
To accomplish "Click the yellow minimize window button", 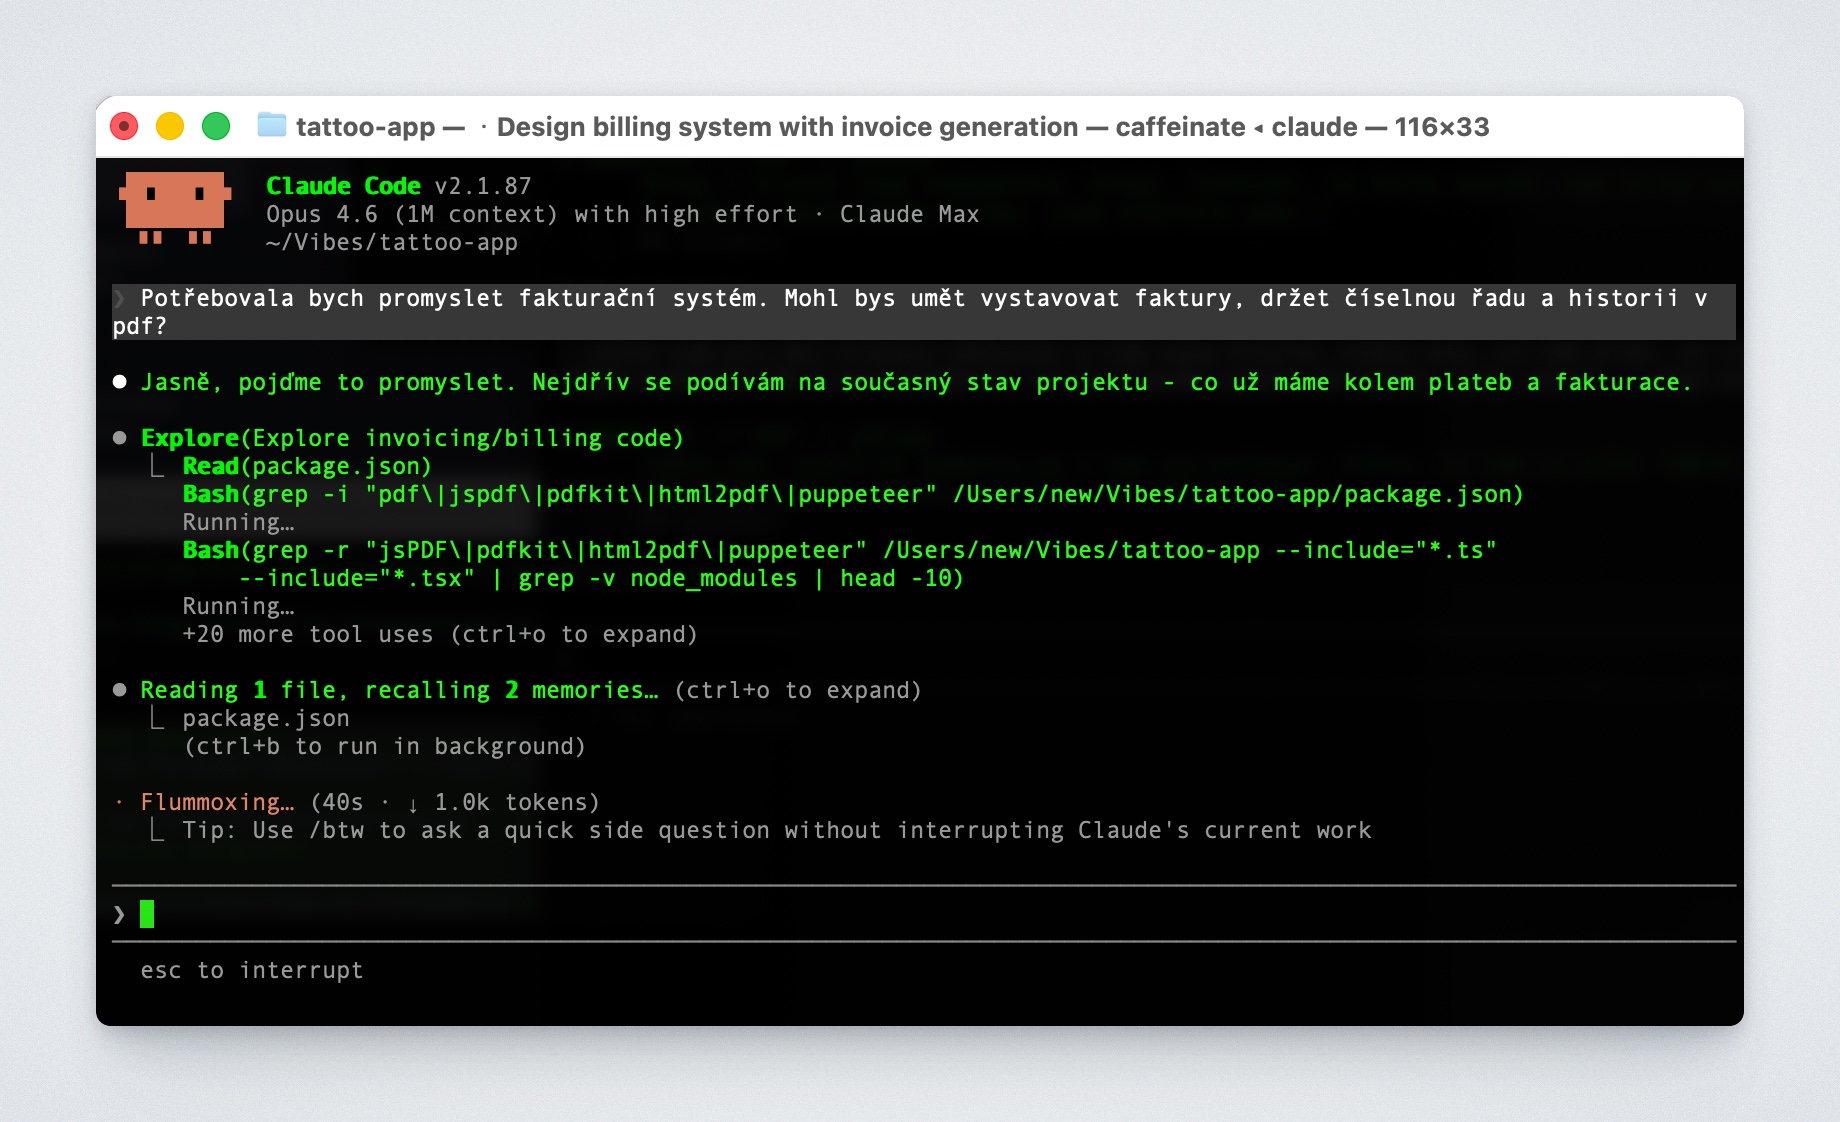I will pyautogui.click(x=170, y=126).
